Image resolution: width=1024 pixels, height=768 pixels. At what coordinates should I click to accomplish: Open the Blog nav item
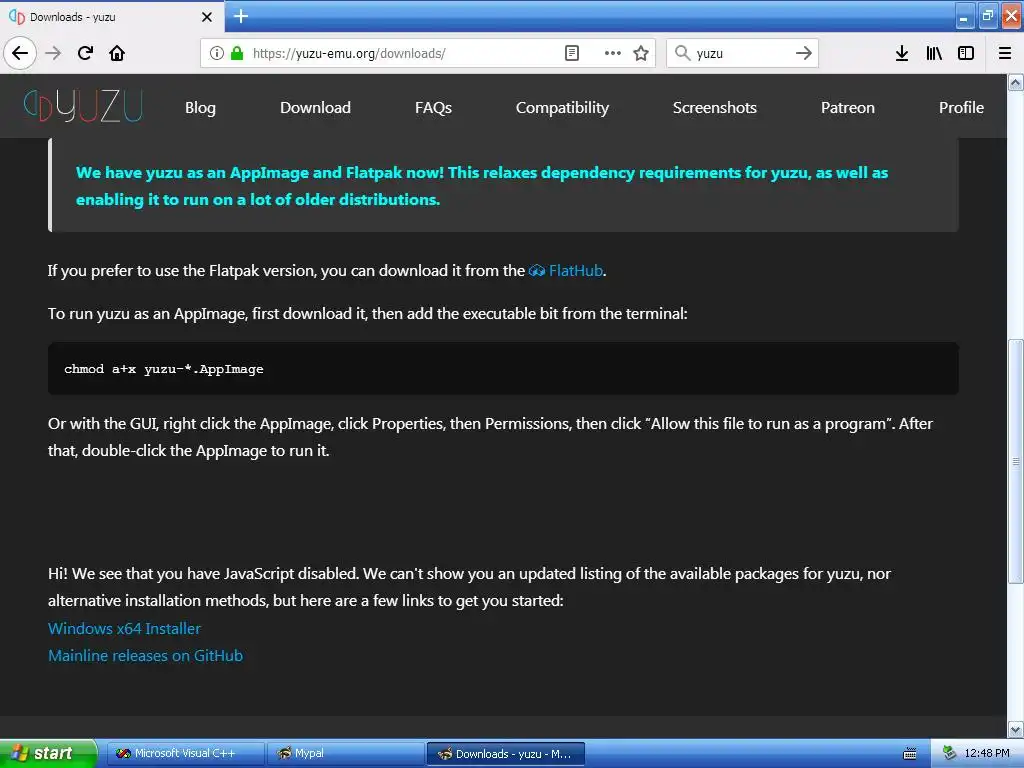pyautogui.click(x=200, y=108)
